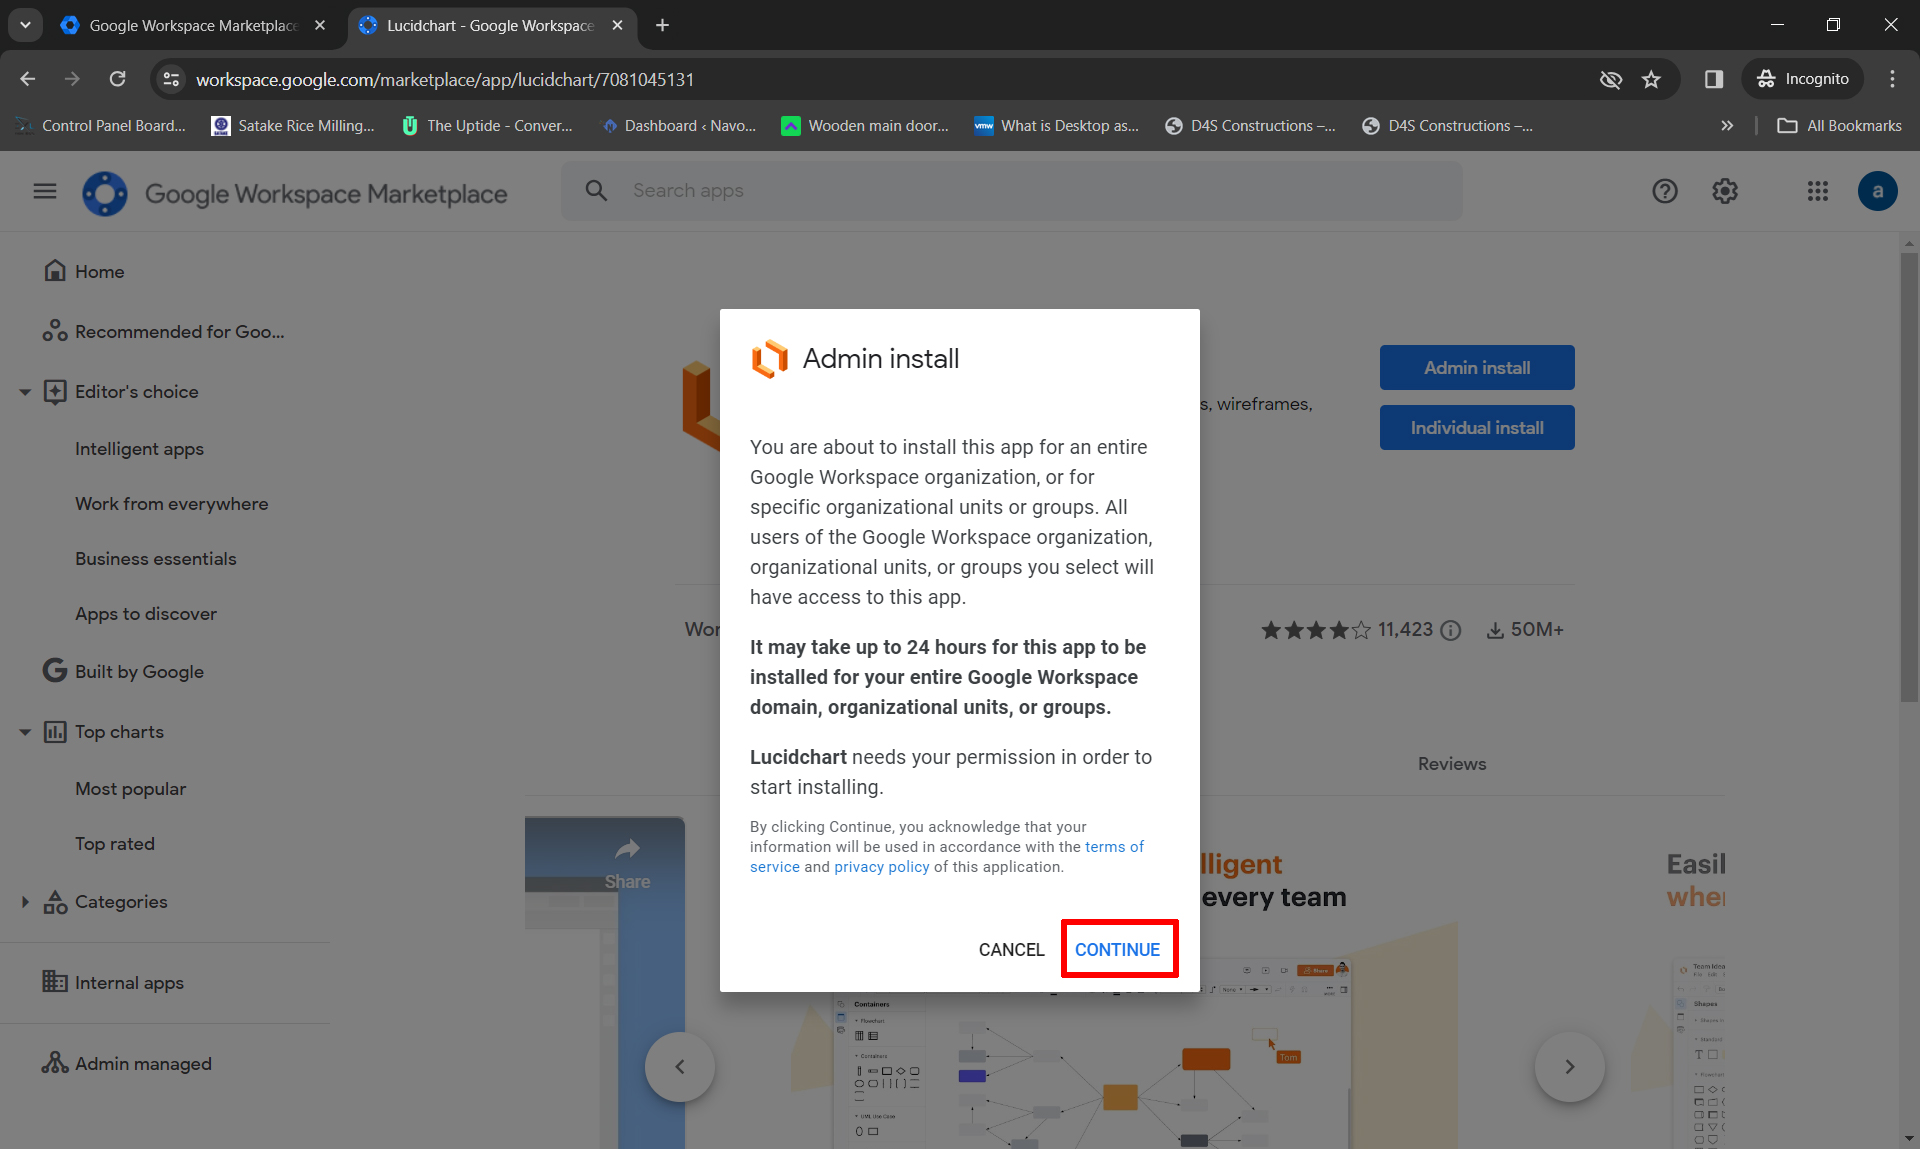Open Admin managed apps section
The height and width of the screenshot is (1149, 1920).
pos(143,1064)
